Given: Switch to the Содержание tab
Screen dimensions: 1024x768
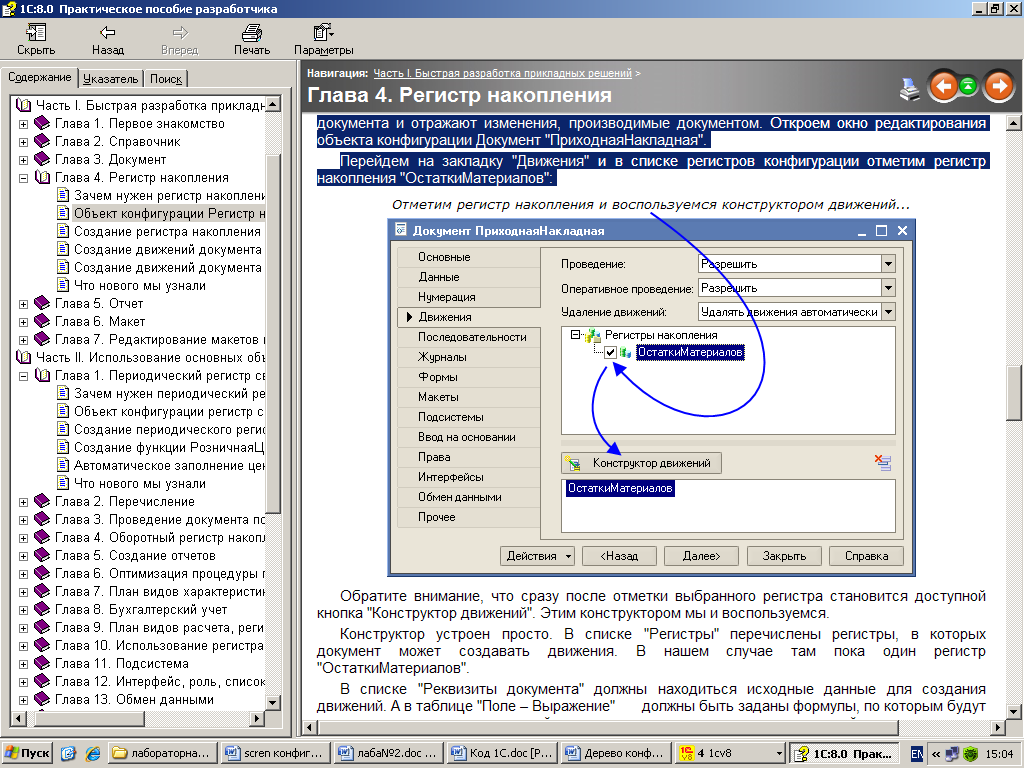Looking at the screenshot, I should 39,77.
